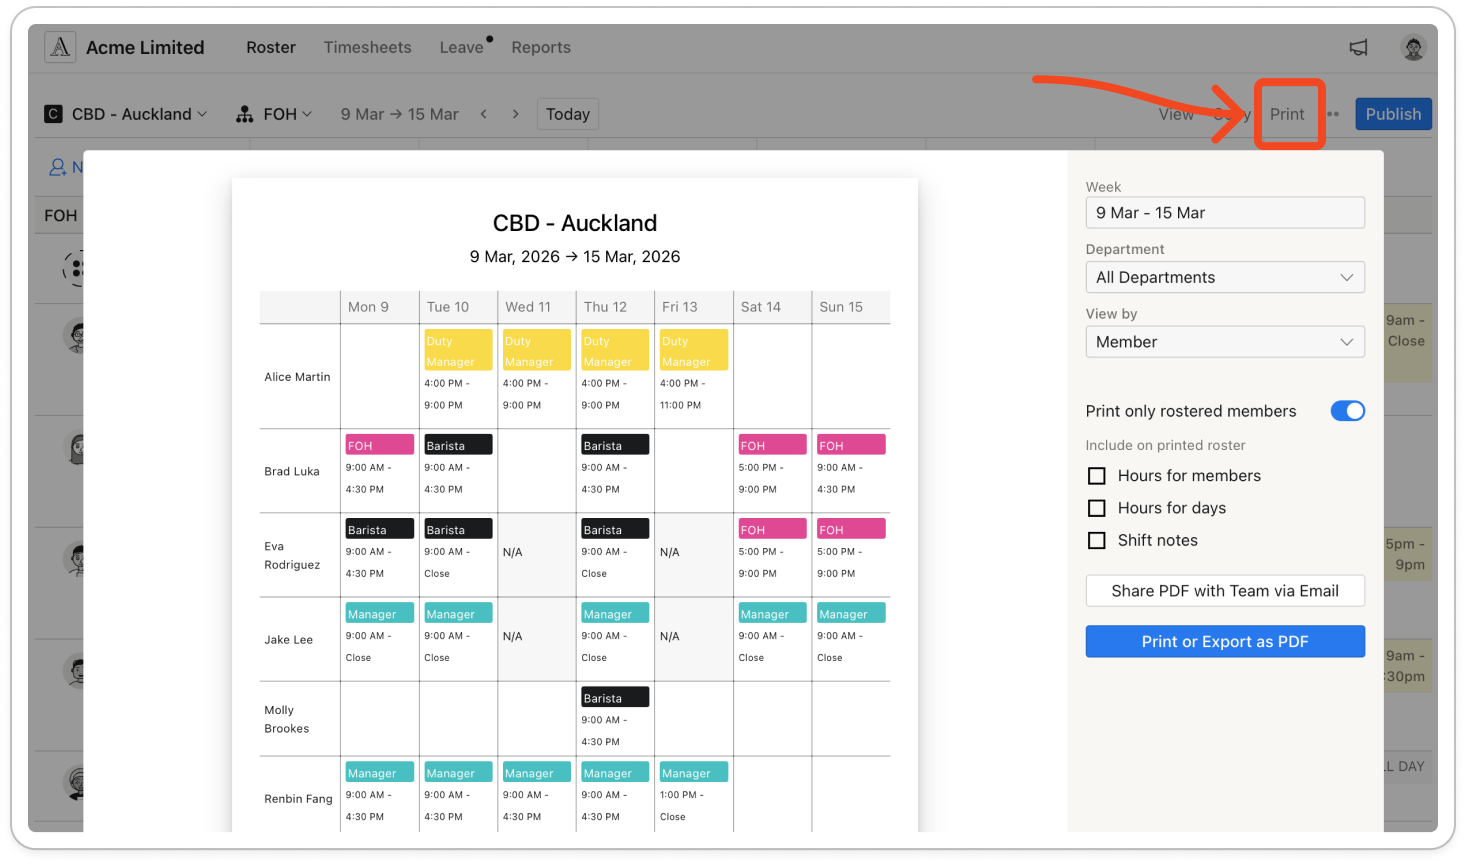The width and height of the screenshot is (1466, 865).
Task: Click the Week 9 Mar - 15 Mar field
Action: [1225, 212]
